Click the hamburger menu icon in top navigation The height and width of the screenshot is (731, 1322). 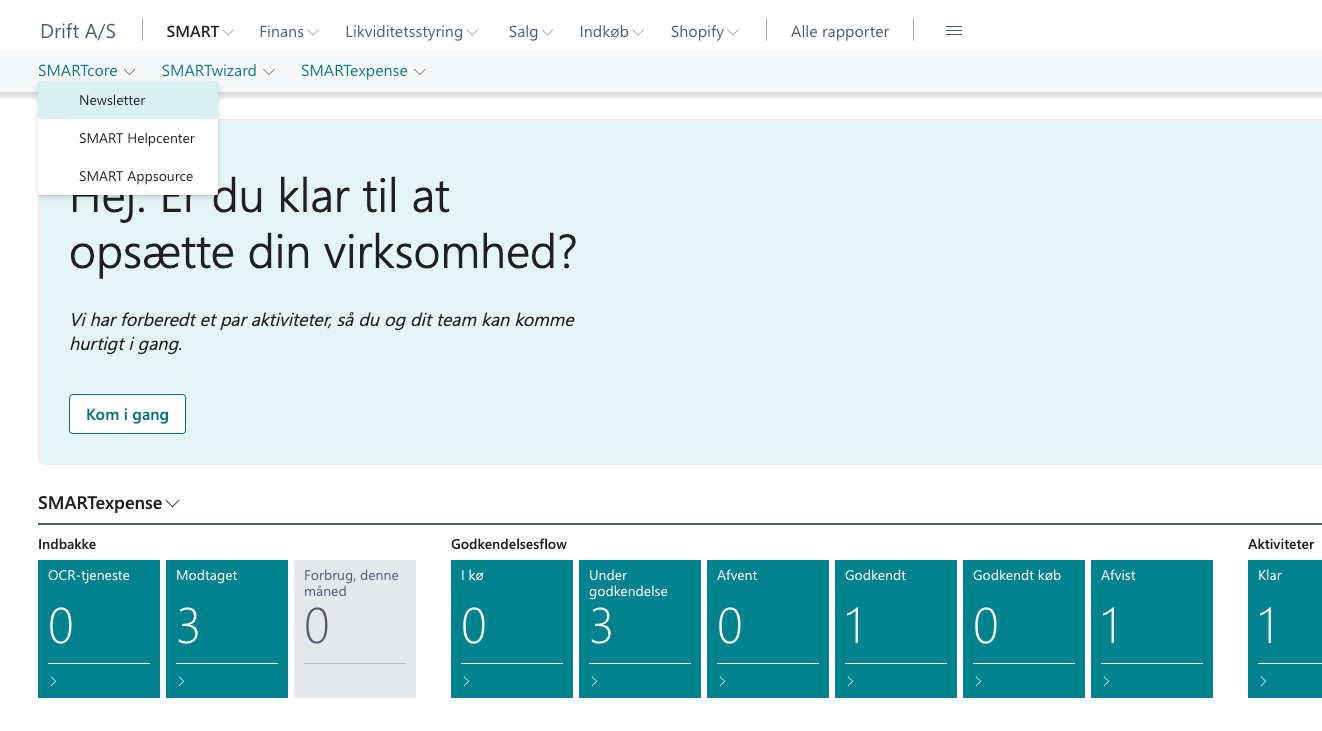pos(953,31)
